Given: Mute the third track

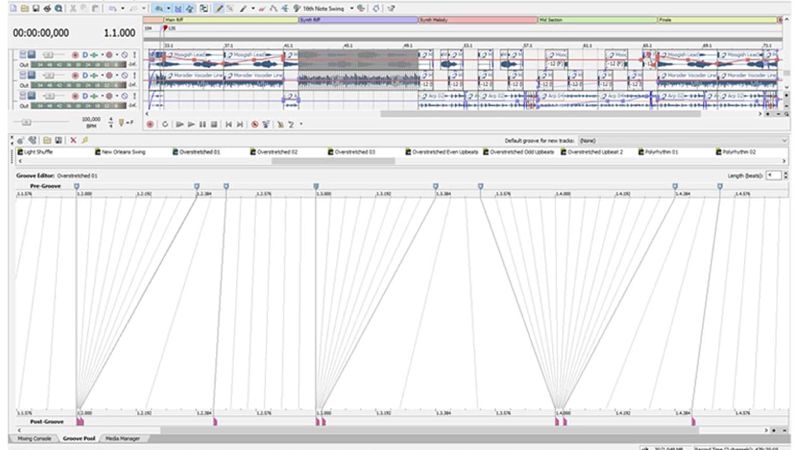Looking at the screenshot, I should click(x=124, y=96).
